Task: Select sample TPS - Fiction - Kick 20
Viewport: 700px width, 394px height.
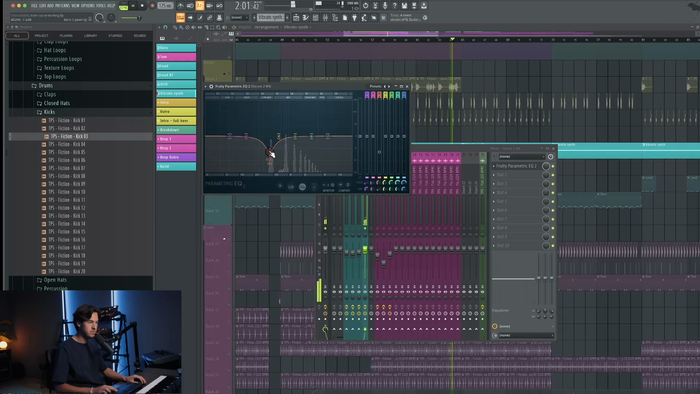Action: (x=67, y=271)
